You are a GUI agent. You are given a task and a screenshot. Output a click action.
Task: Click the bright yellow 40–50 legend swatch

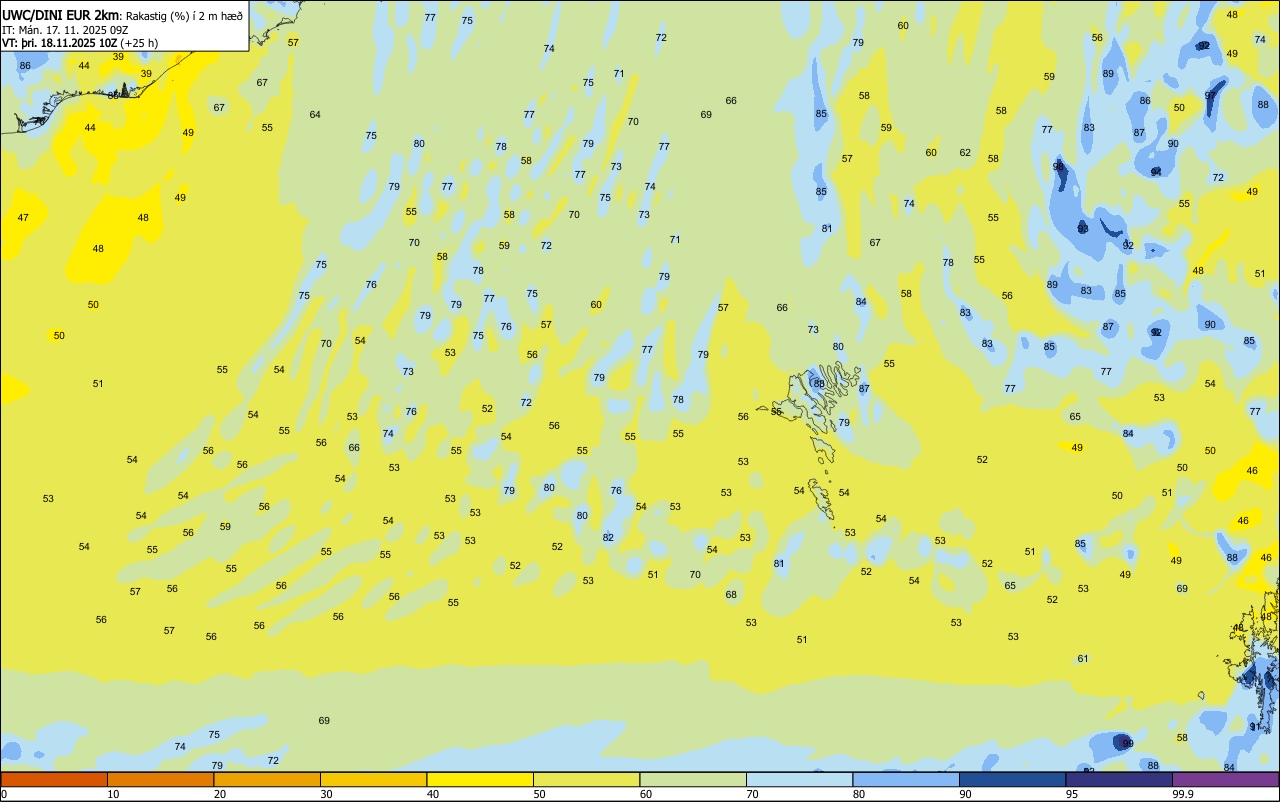(x=480, y=779)
